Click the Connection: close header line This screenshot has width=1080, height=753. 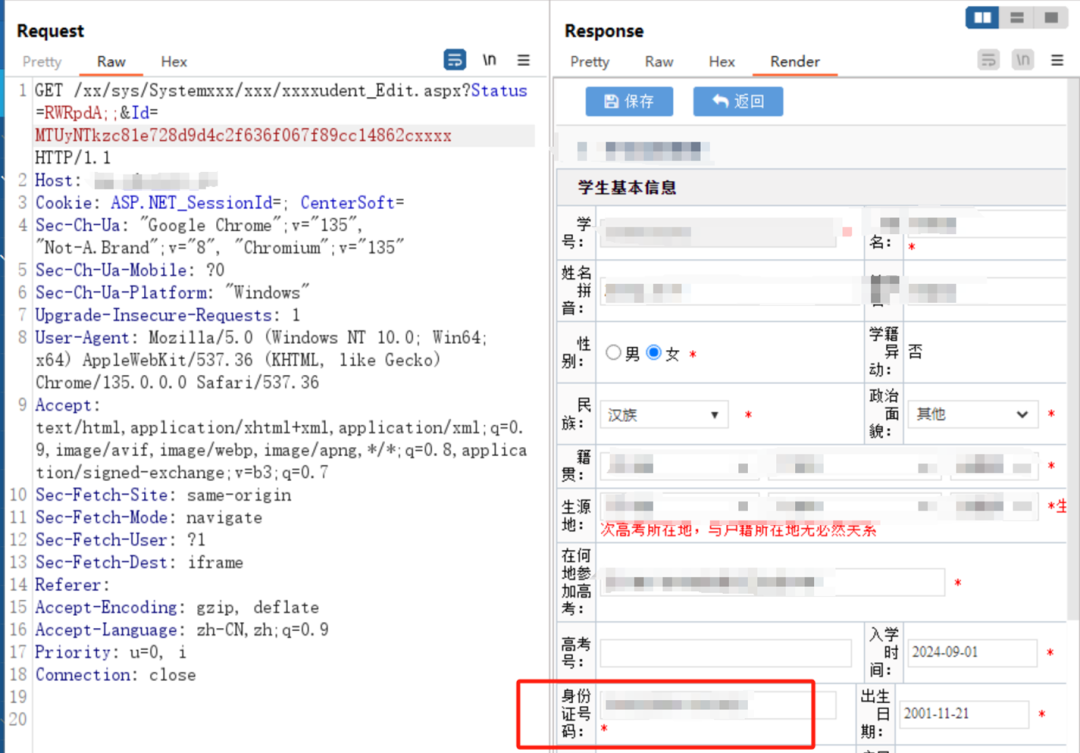(x=115, y=674)
